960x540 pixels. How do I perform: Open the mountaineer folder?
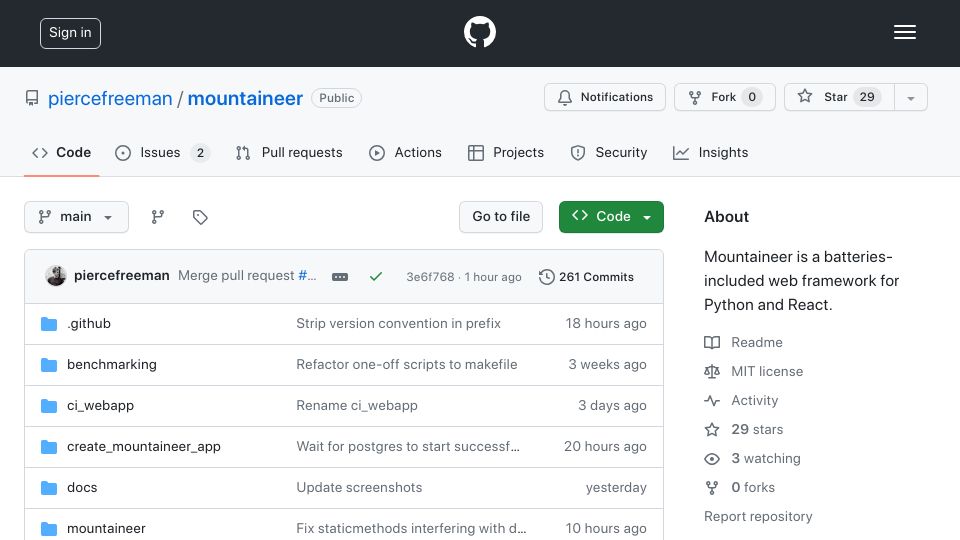click(106, 528)
